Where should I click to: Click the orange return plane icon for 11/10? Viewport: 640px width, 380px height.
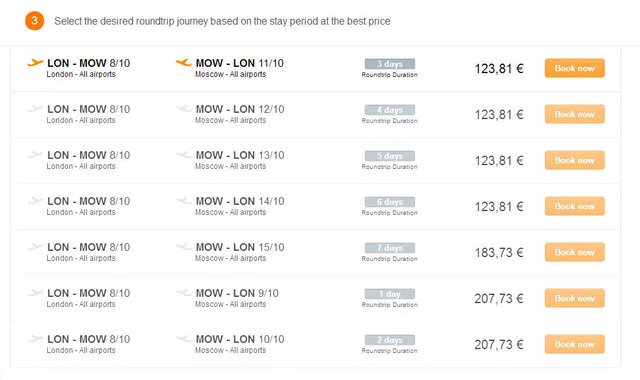184,62
